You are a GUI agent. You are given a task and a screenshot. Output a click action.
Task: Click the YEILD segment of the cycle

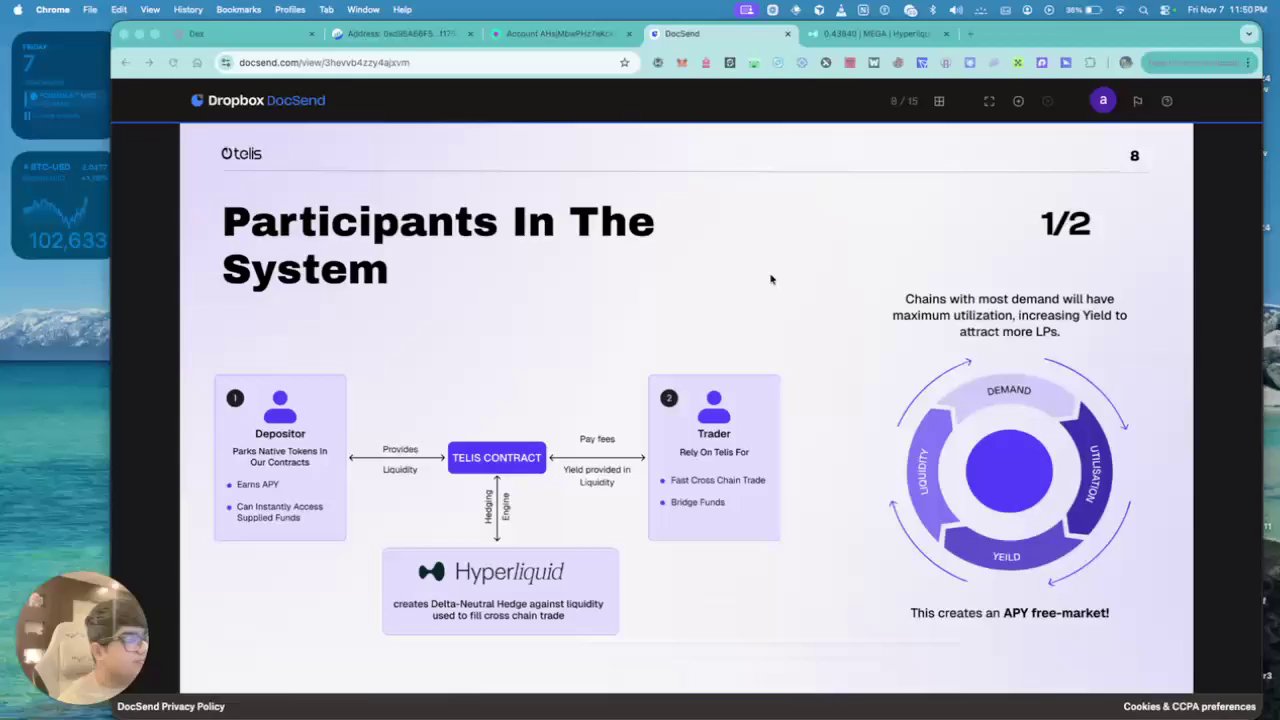click(x=1006, y=555)
